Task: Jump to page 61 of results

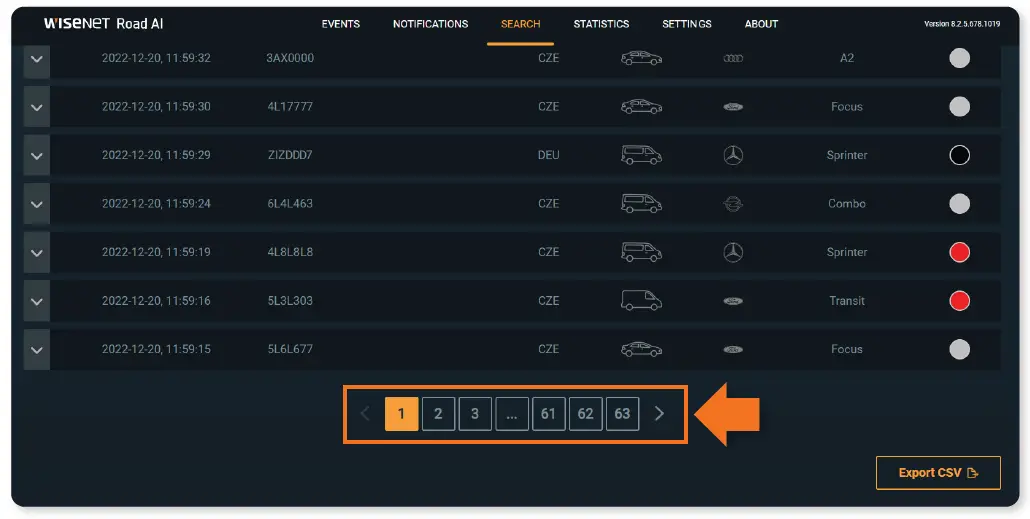Action: point(549,414)
